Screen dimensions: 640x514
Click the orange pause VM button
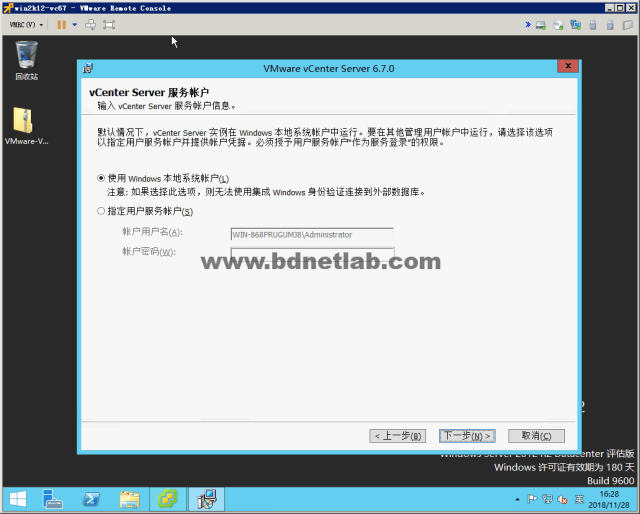tap(62, 25)
